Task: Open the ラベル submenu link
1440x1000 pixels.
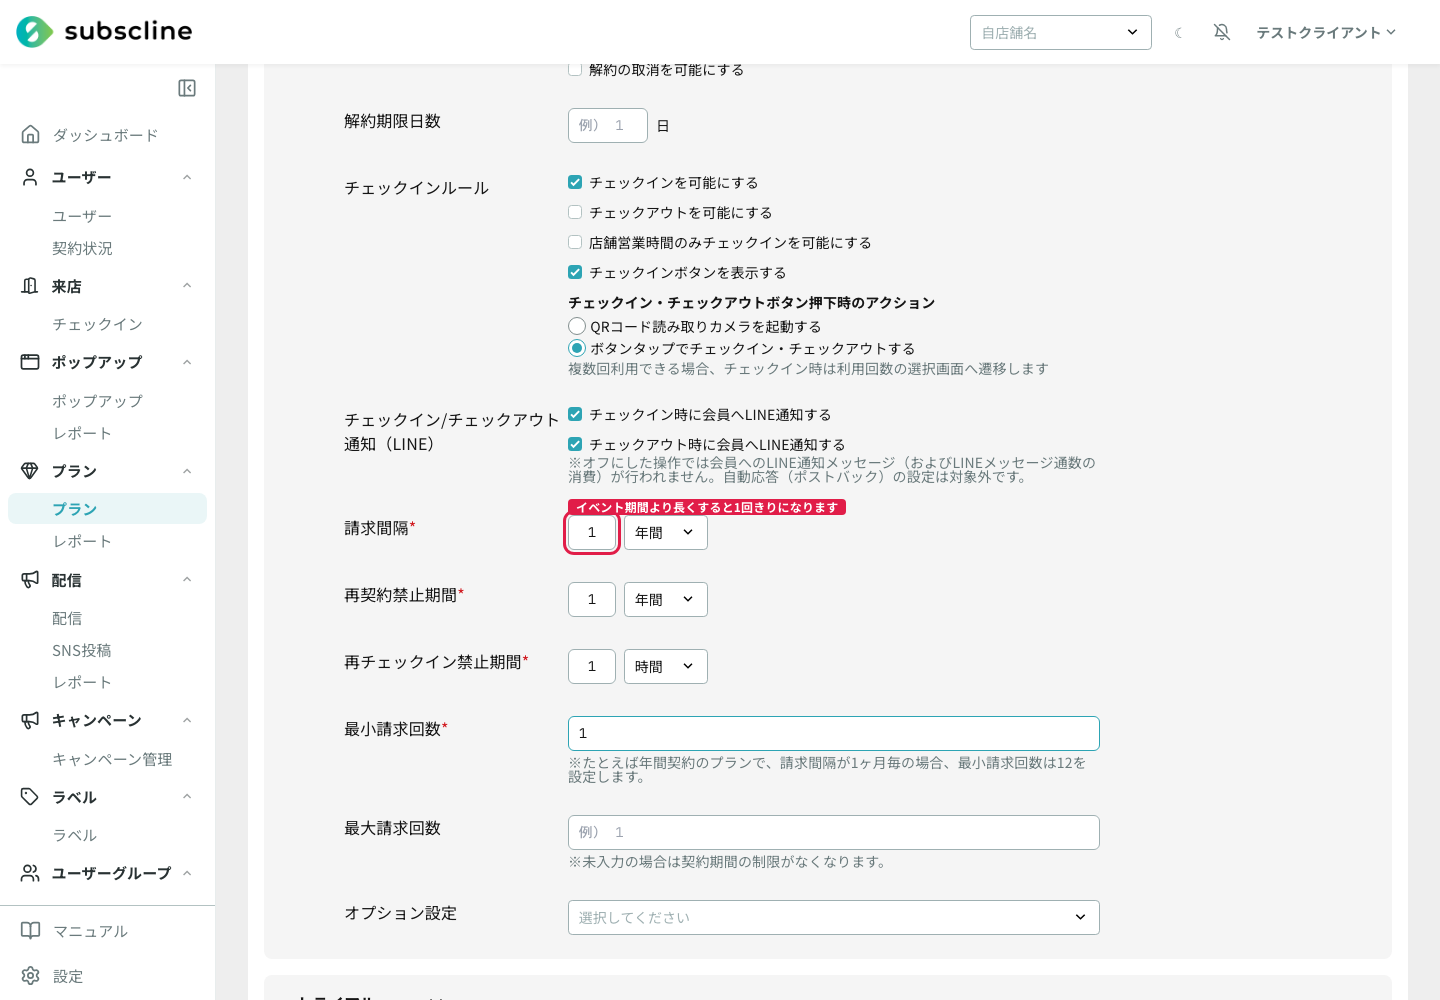Action: [x=75, y=835]
